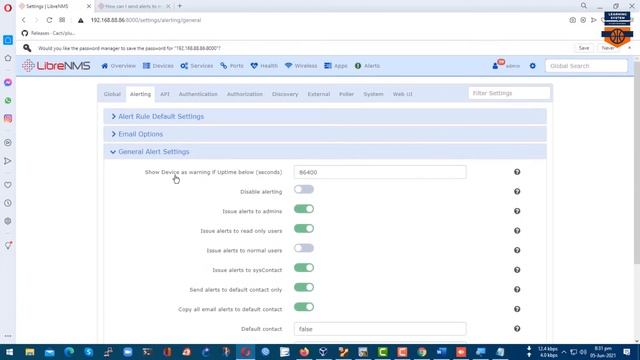Open Opera main menu logo

8,8
